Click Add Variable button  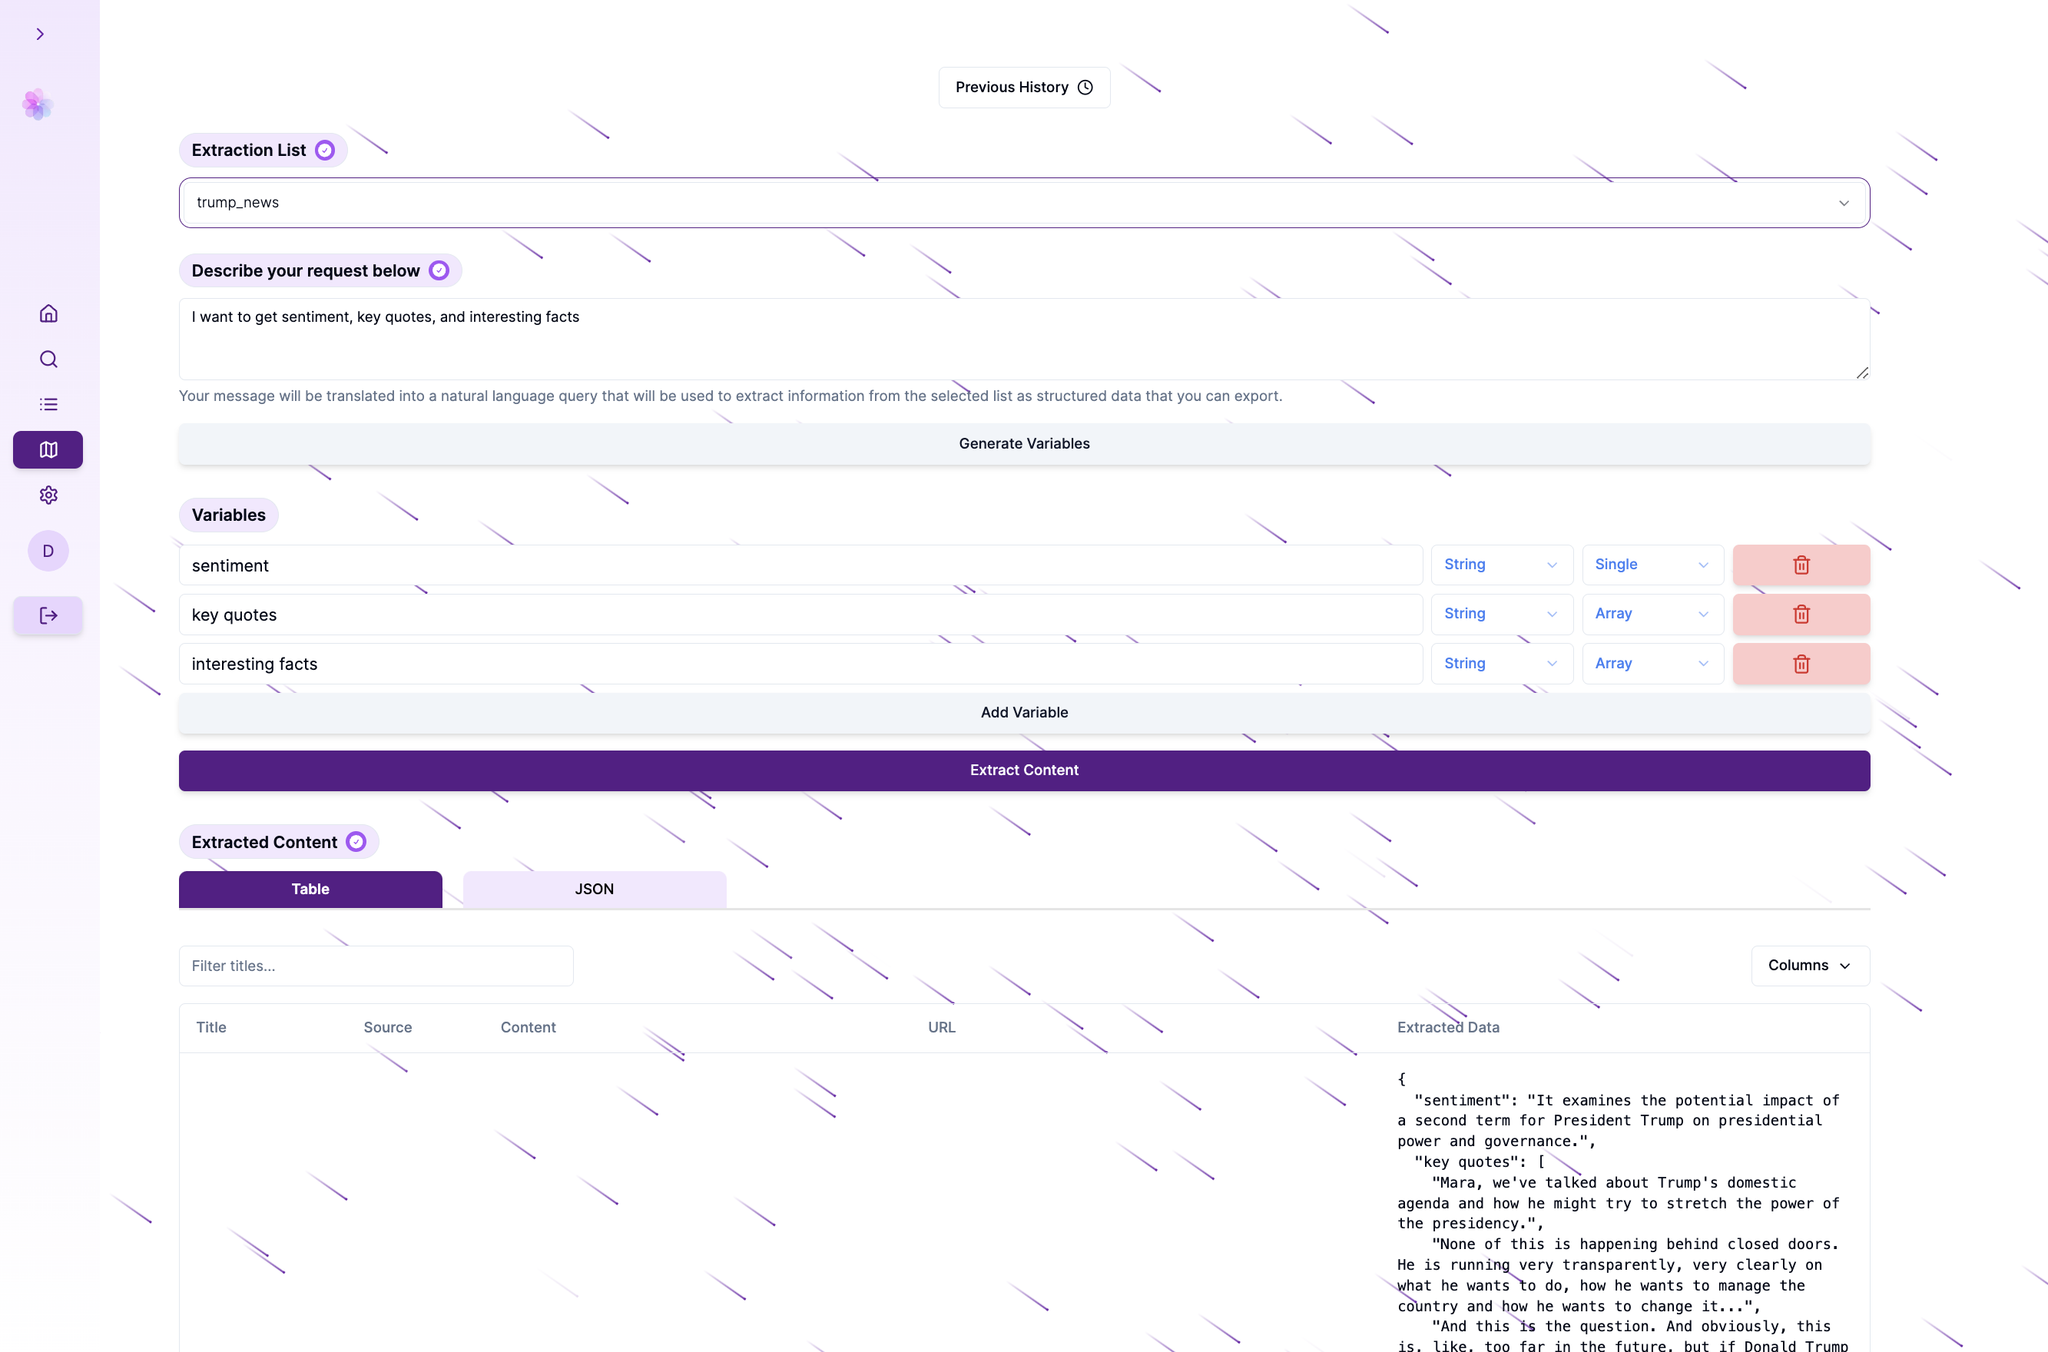[1024, 712]
